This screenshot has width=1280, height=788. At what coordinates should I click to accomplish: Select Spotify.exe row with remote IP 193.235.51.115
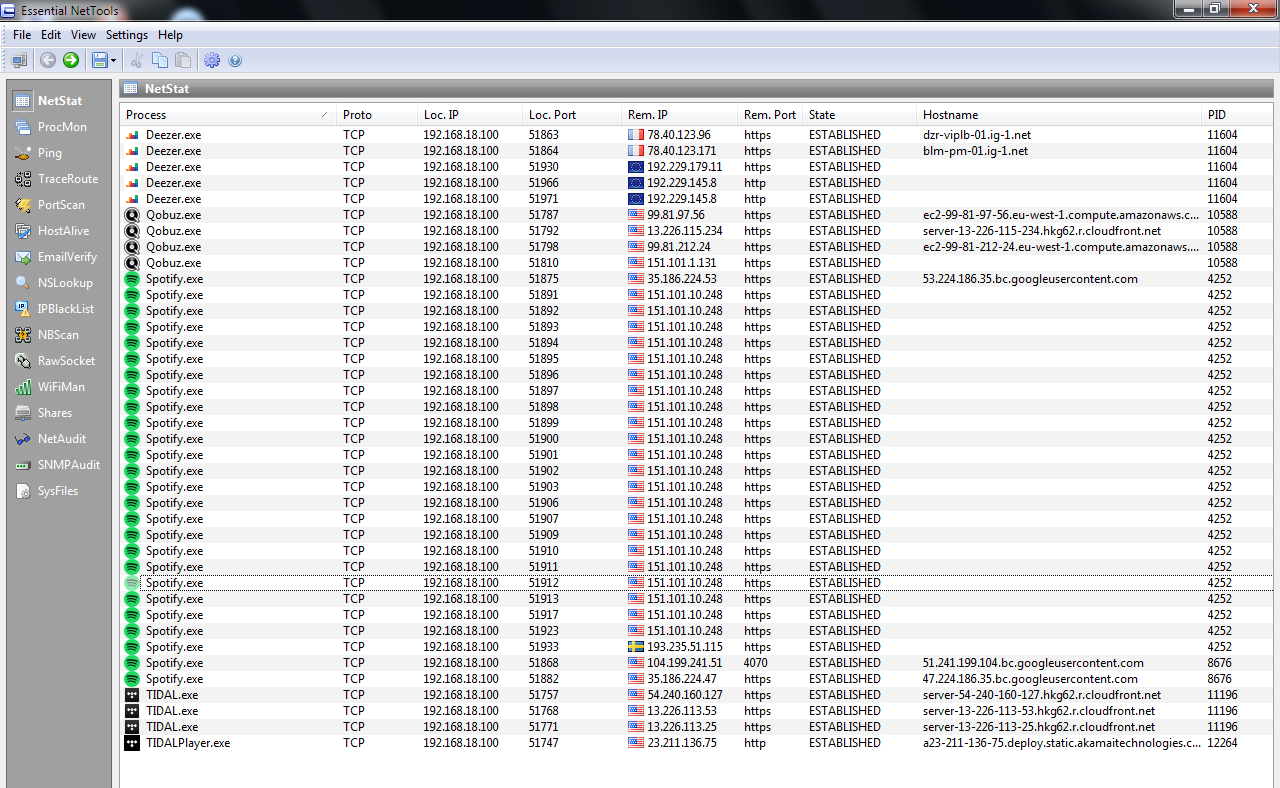698,647
